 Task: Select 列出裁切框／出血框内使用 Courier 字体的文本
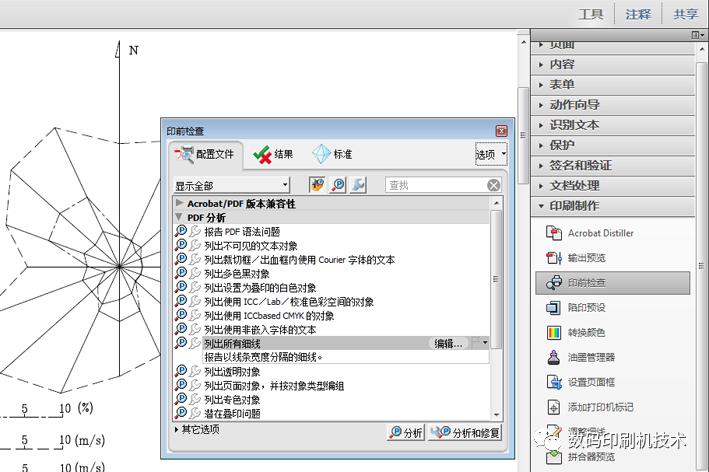[x=299, y=260]
